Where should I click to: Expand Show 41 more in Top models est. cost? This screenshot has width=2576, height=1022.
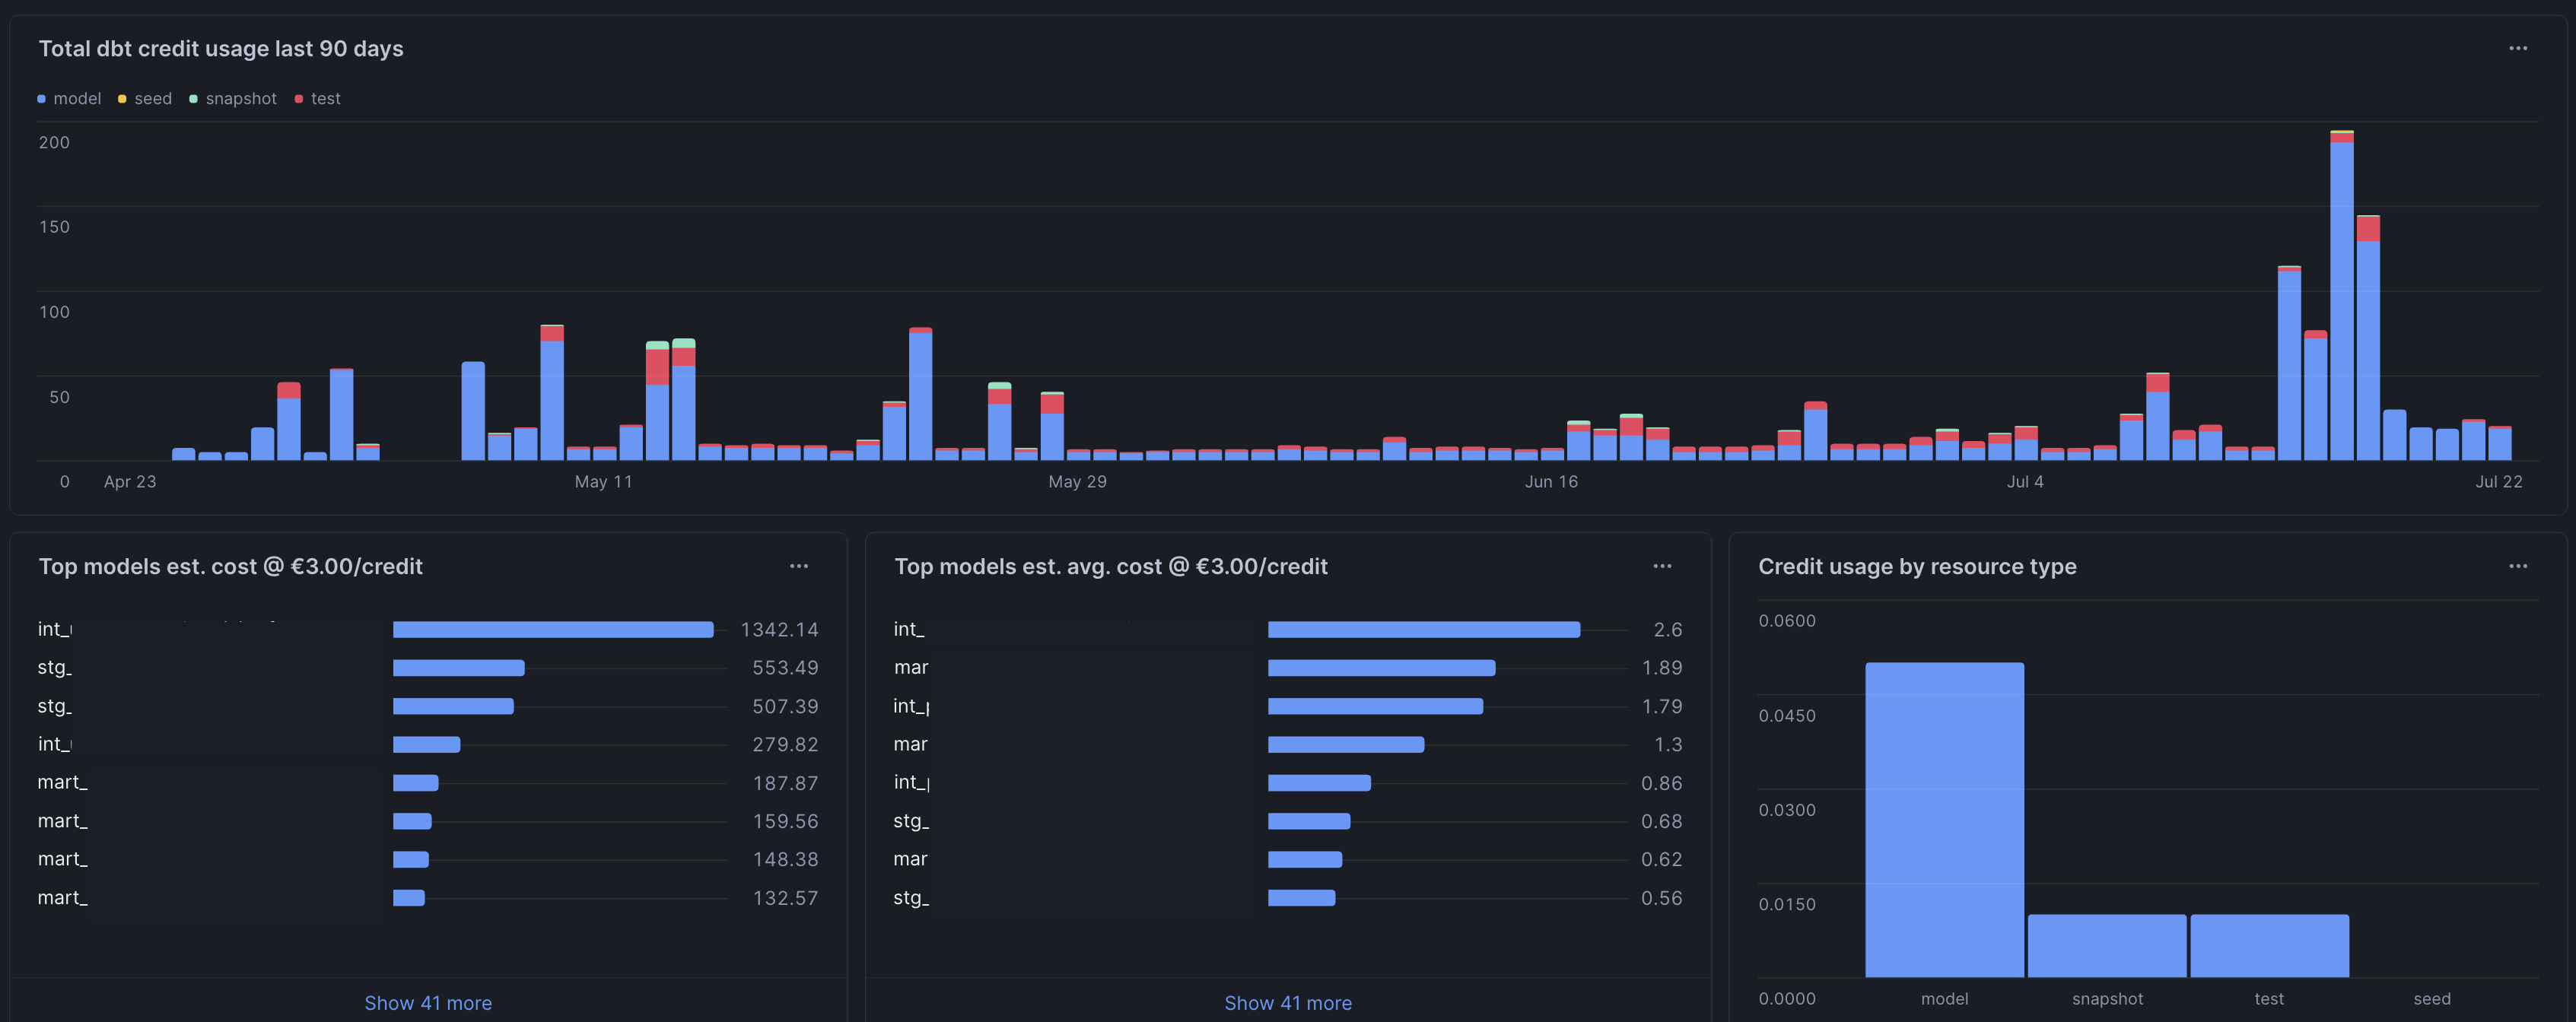[x=428, y=1002]
